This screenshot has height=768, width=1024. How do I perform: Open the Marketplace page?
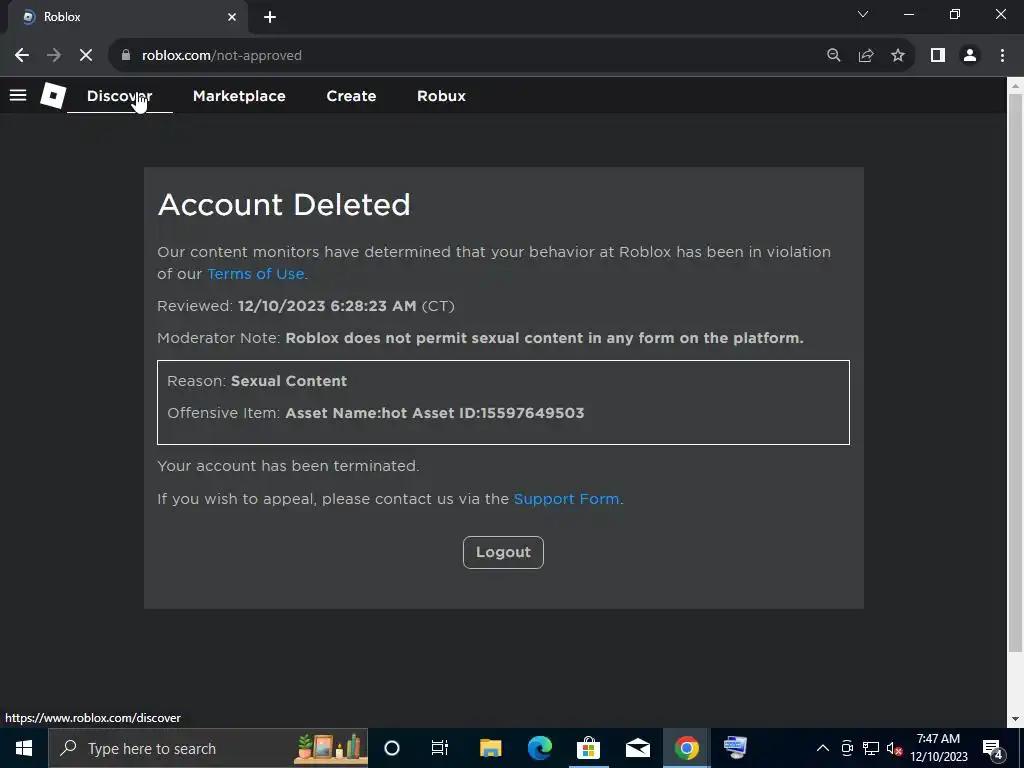point(239,96)
